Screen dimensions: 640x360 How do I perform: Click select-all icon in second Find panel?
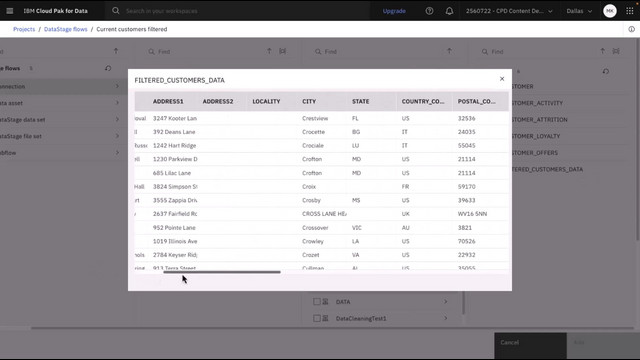tap(282, 51)
